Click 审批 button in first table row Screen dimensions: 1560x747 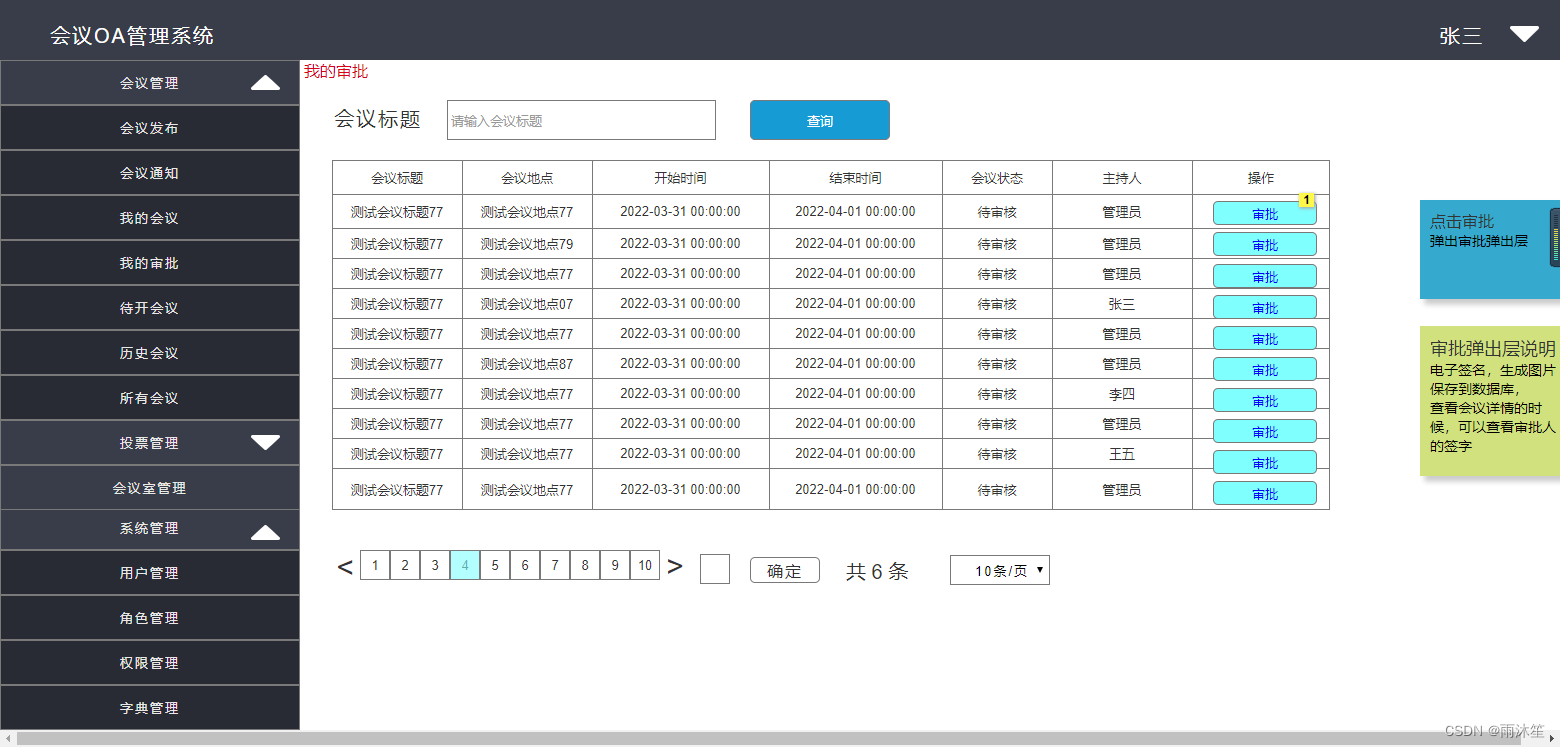tap(1264, 214)
